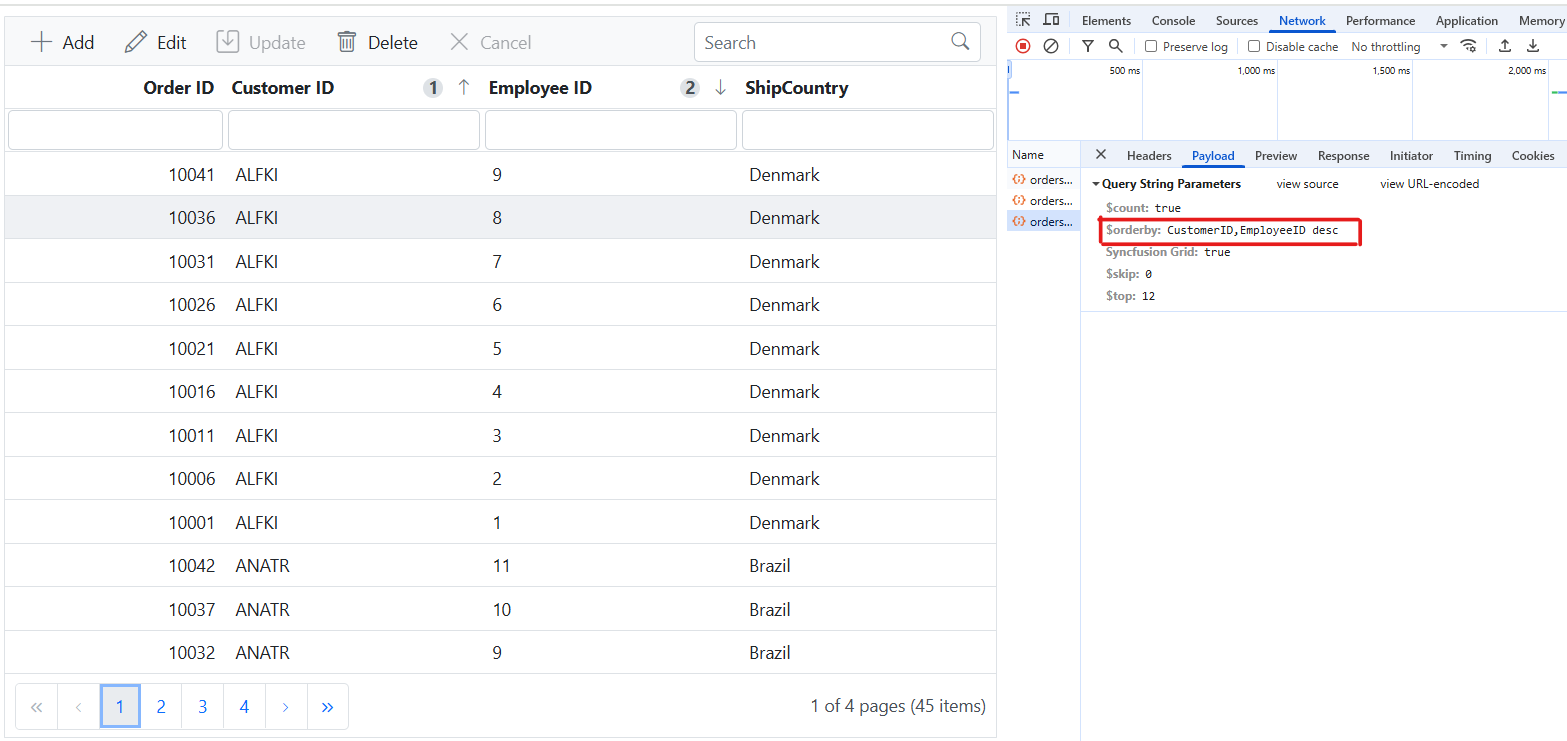This screenshot has width=1567, height=741.
Task: Select the inspect element cursor icon
Action: tap(1023, 19)
